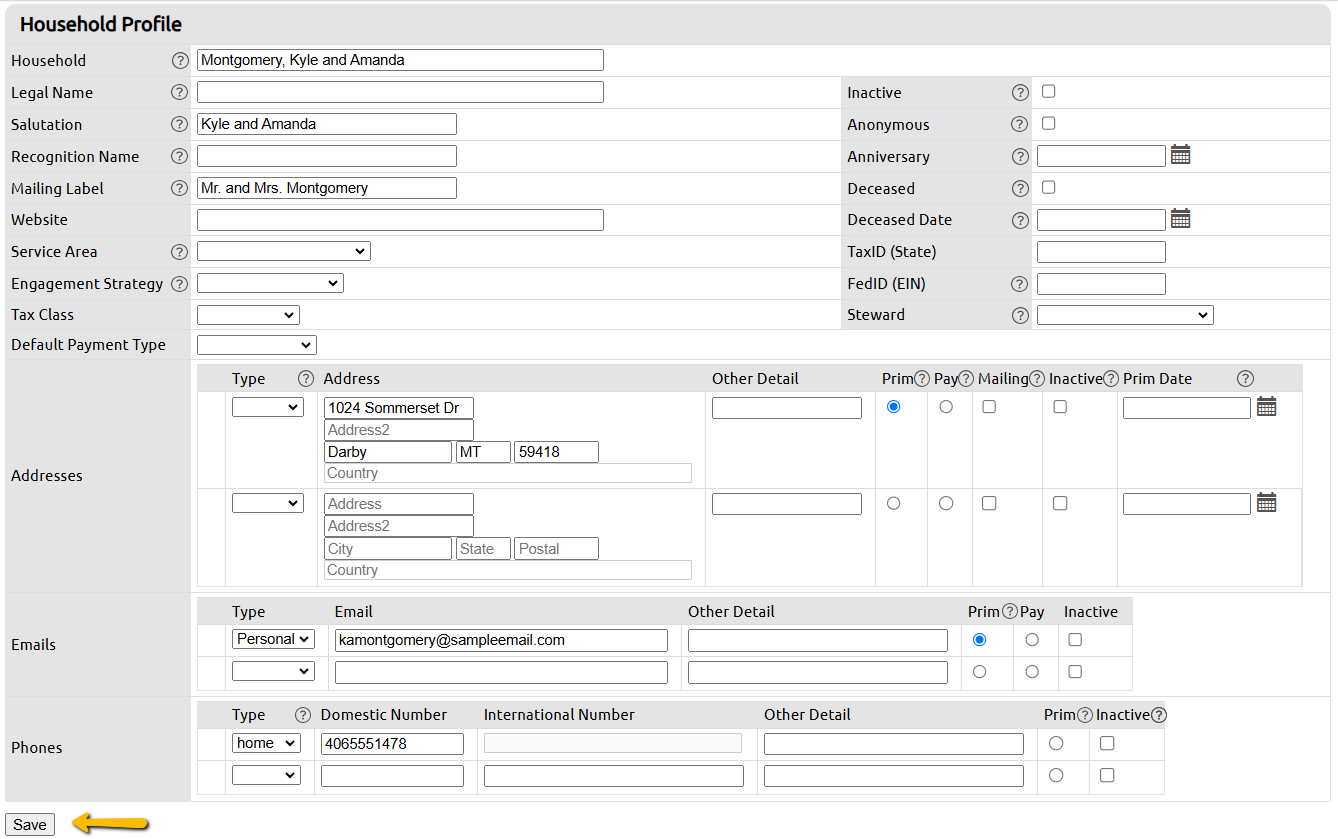The image size is (1338, 839).
Task: Click the Household name field
Action: (x=400, y=60)
